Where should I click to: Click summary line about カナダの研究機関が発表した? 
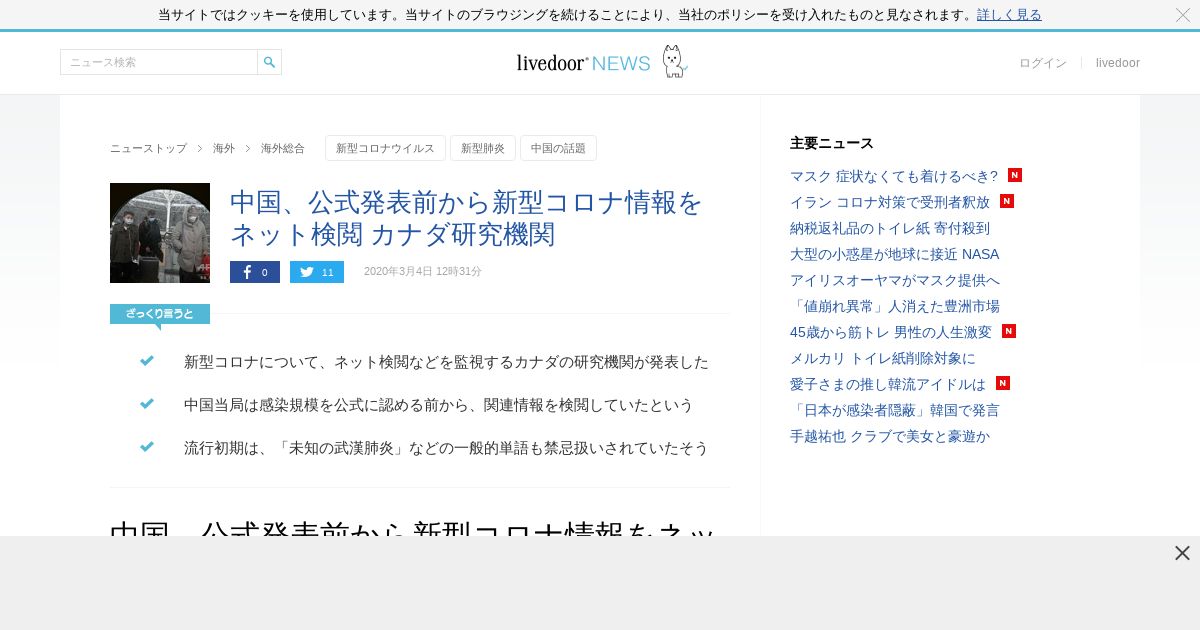click(x=446, y=362)
